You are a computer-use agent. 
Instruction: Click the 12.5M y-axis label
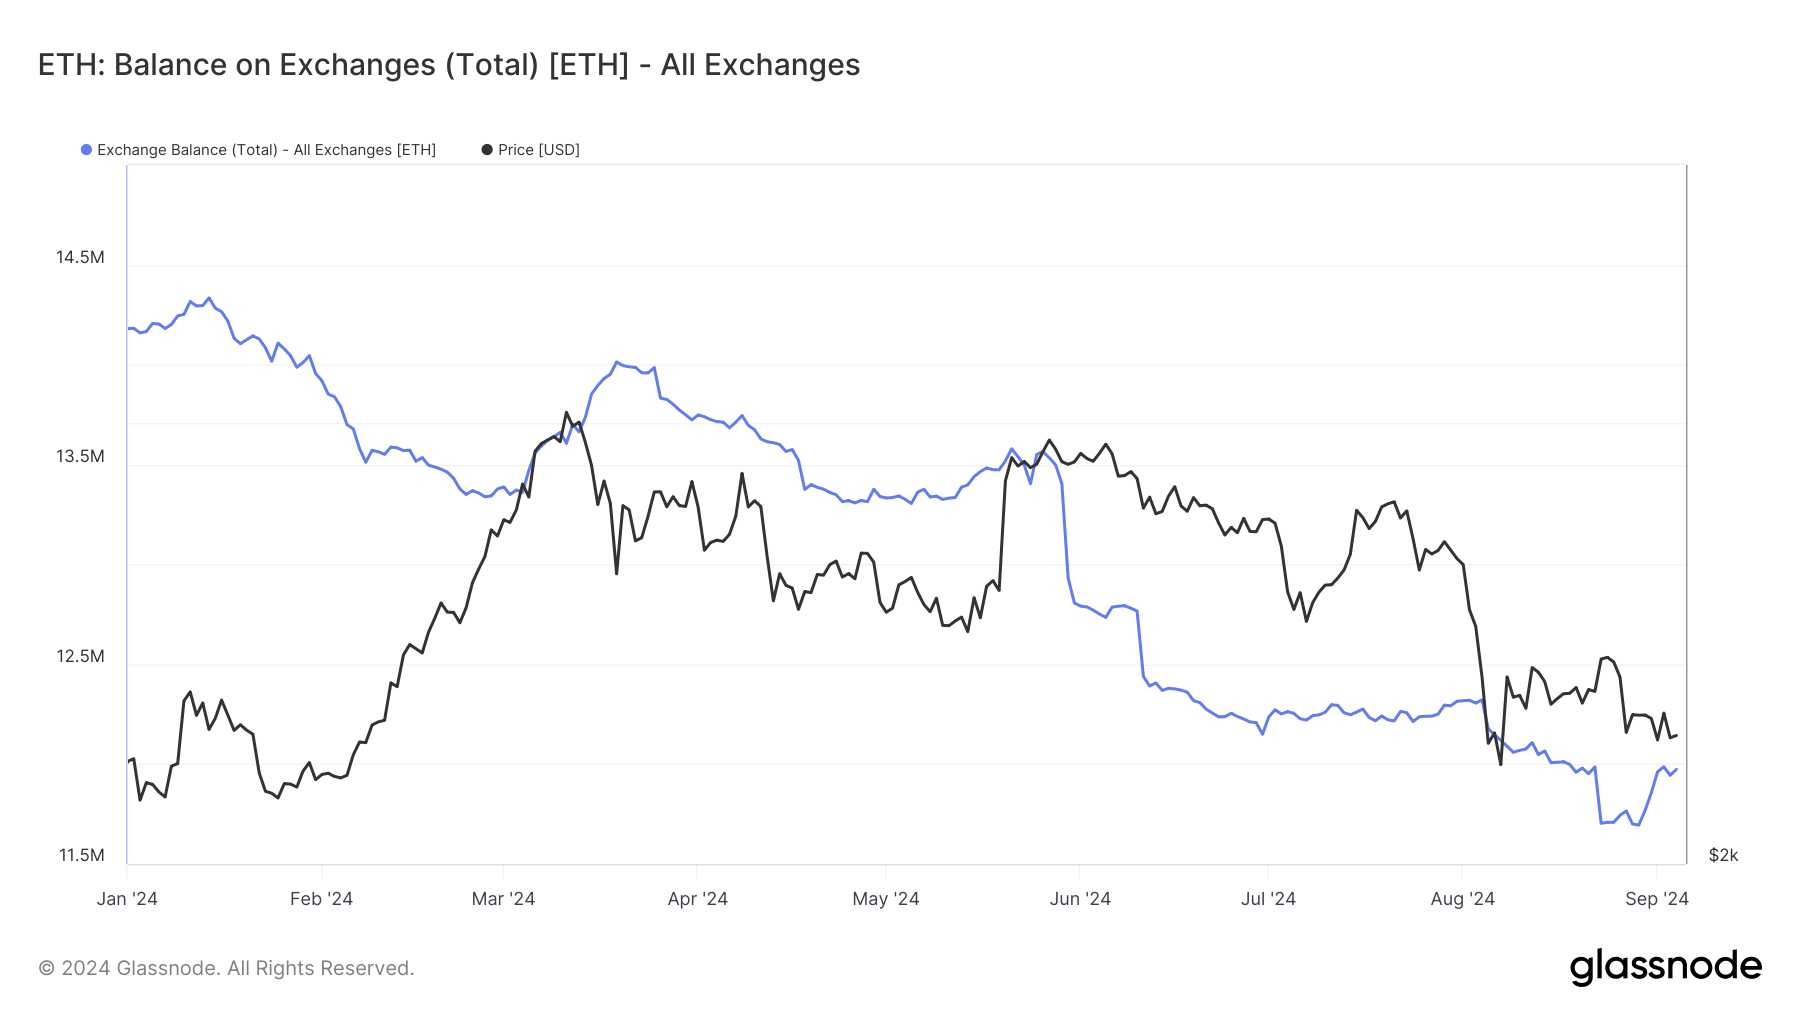80,656
